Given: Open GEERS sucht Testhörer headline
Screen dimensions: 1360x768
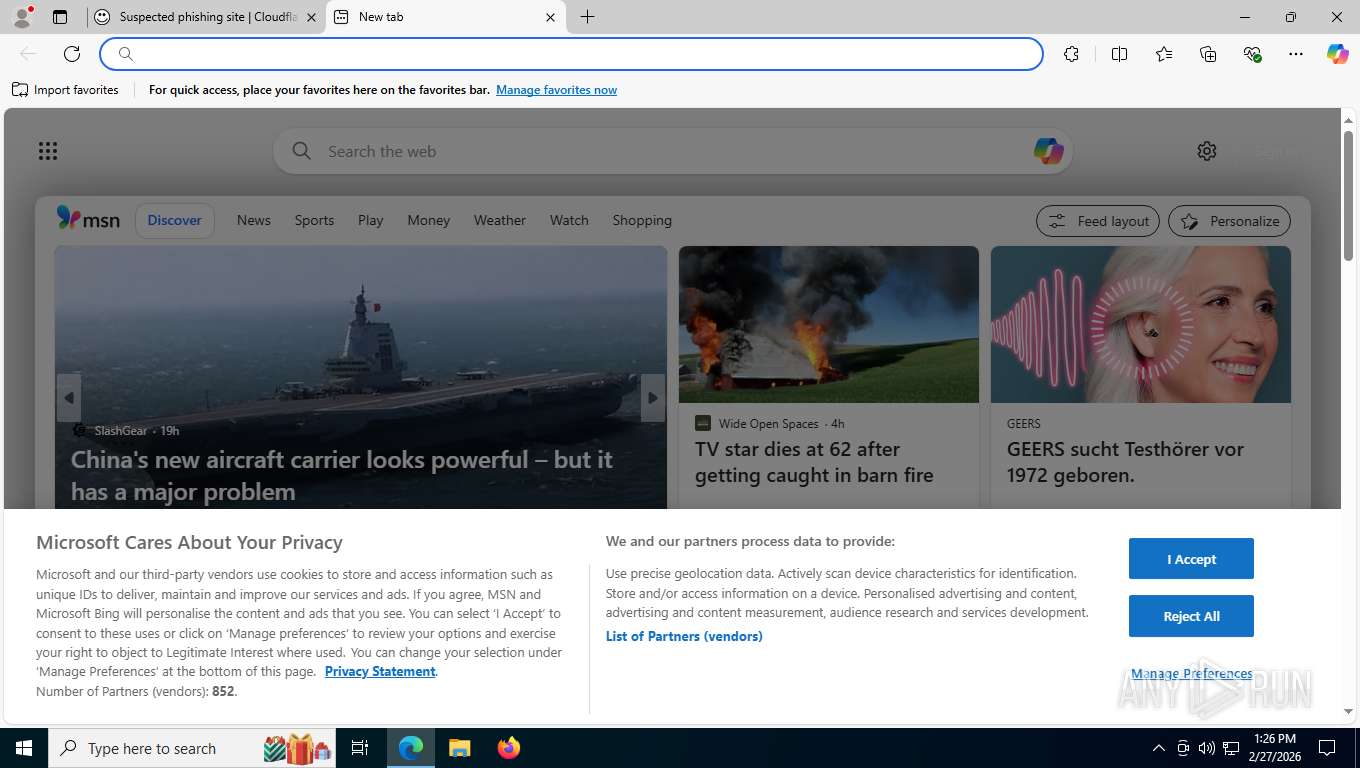Looking at the screenshot, I should (1125, 462).
